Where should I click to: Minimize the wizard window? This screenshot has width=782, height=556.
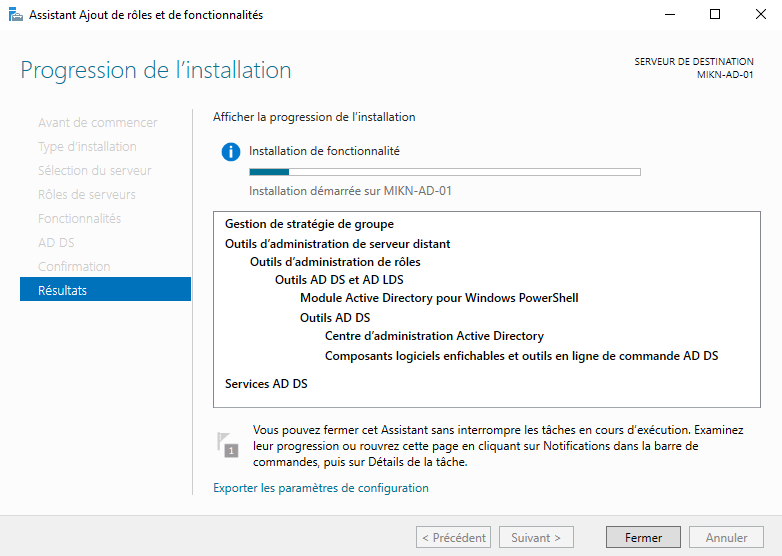tap(670, 14)
